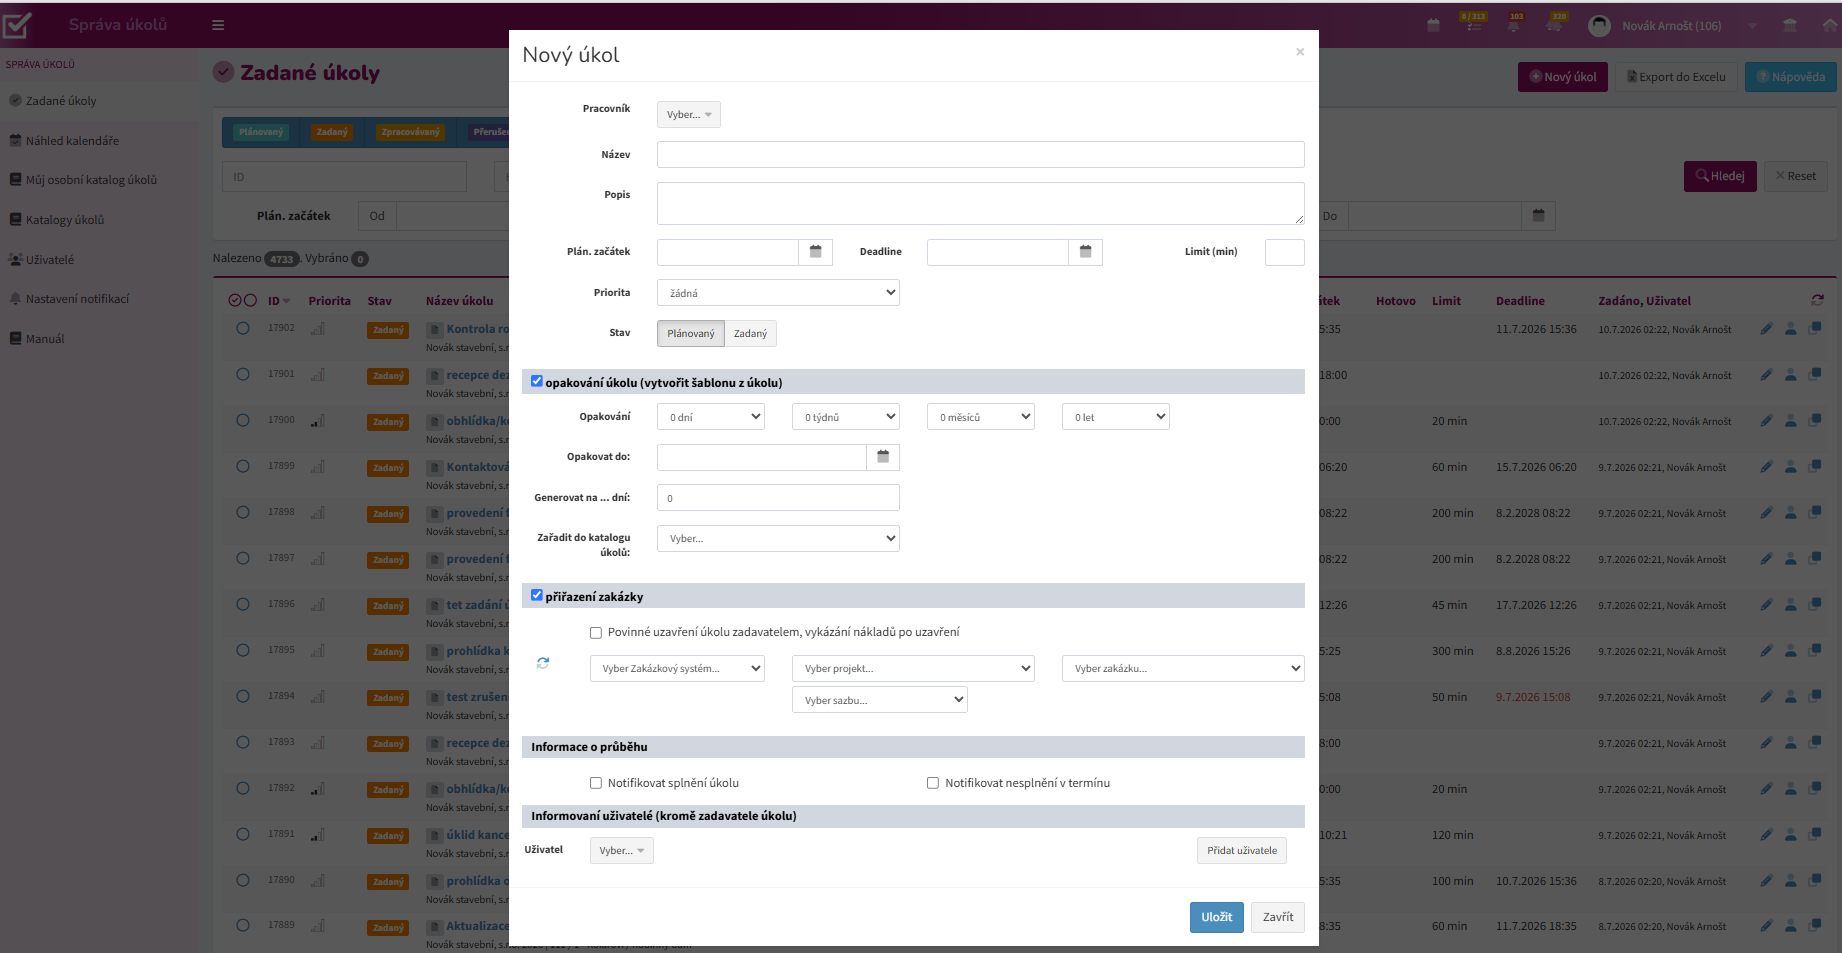Screen dimensions: 1842x953
Task: Click Přidat uživatele button
Action: tap(1242, 850)
